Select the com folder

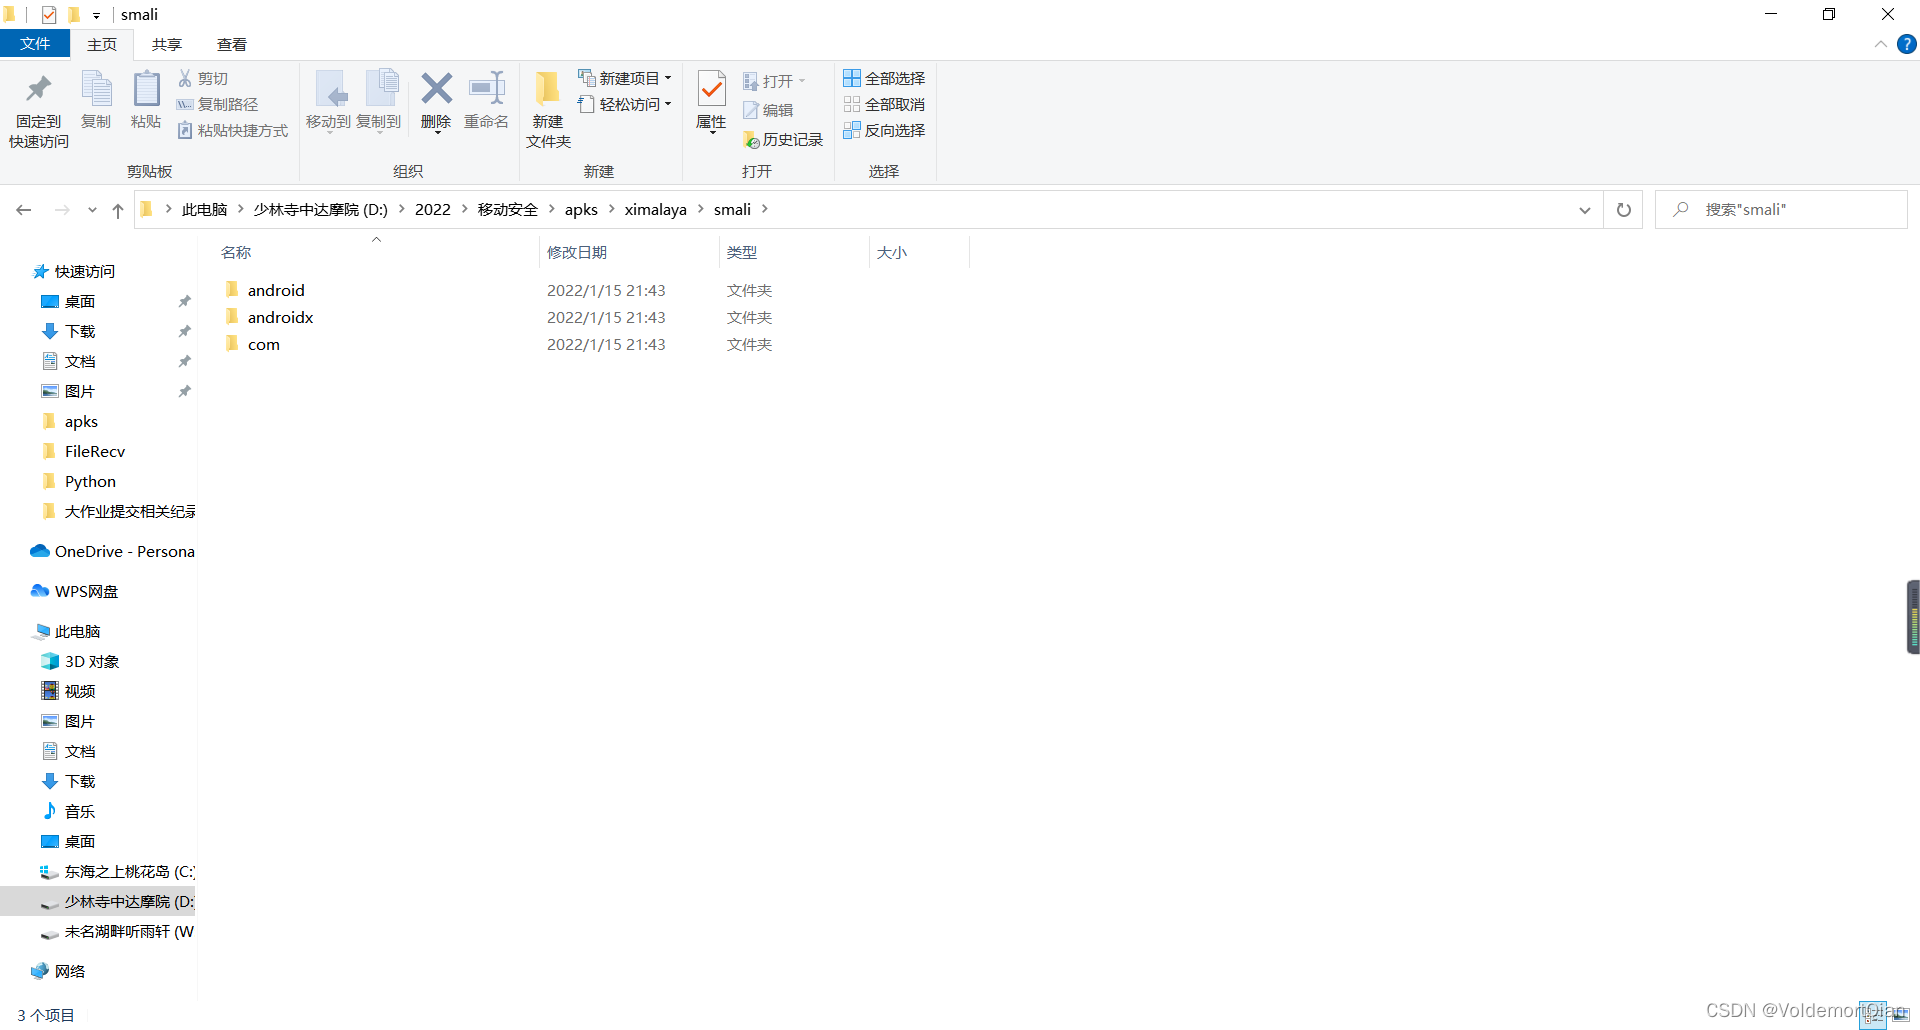click(x=263, y=344)
